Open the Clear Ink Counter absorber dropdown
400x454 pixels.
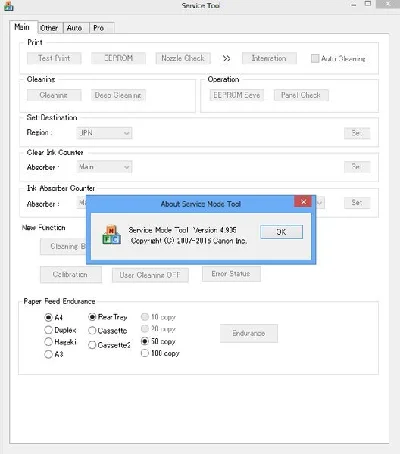[x=104, y=167]
